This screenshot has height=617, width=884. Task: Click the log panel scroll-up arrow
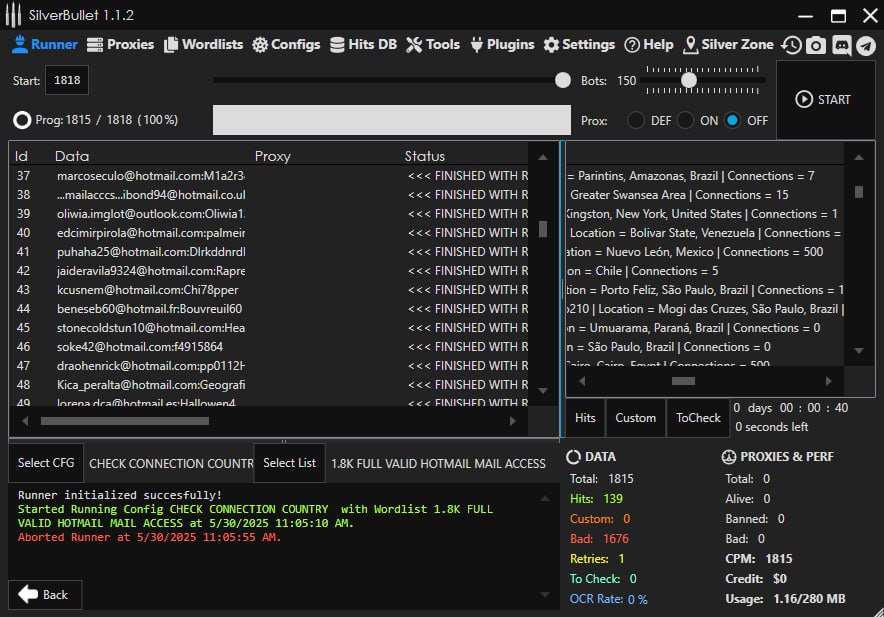tap(545, 499)
